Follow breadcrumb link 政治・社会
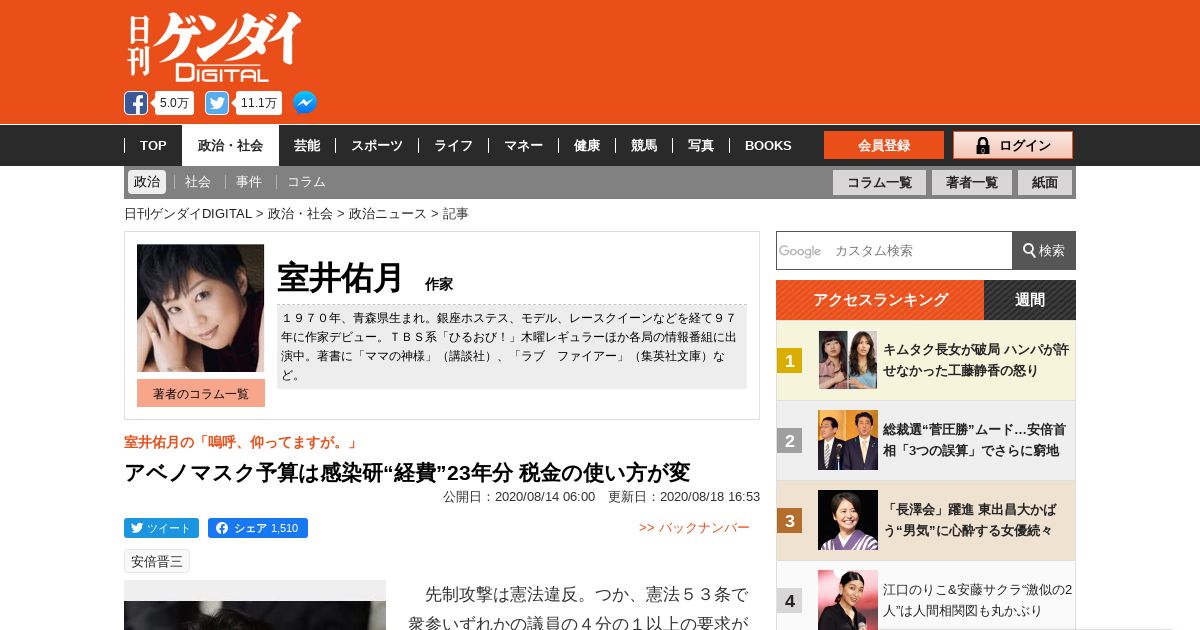Viewport: 1200px width, 630px height. tap(300, 214)
